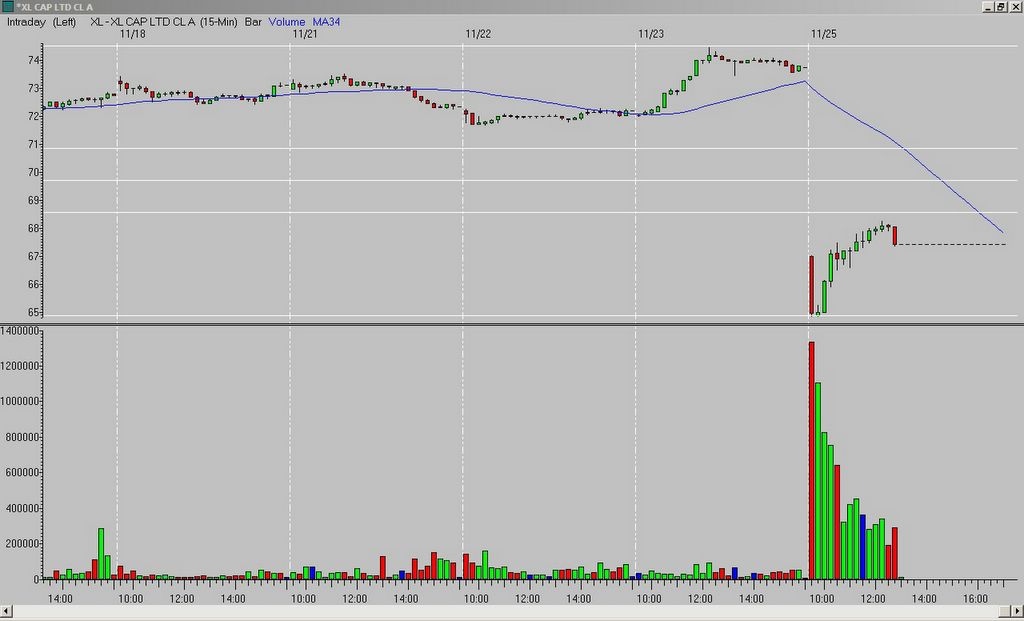
Task: Click the '*XL CAP LTD CL A' window title text
Action: point(55,7)
